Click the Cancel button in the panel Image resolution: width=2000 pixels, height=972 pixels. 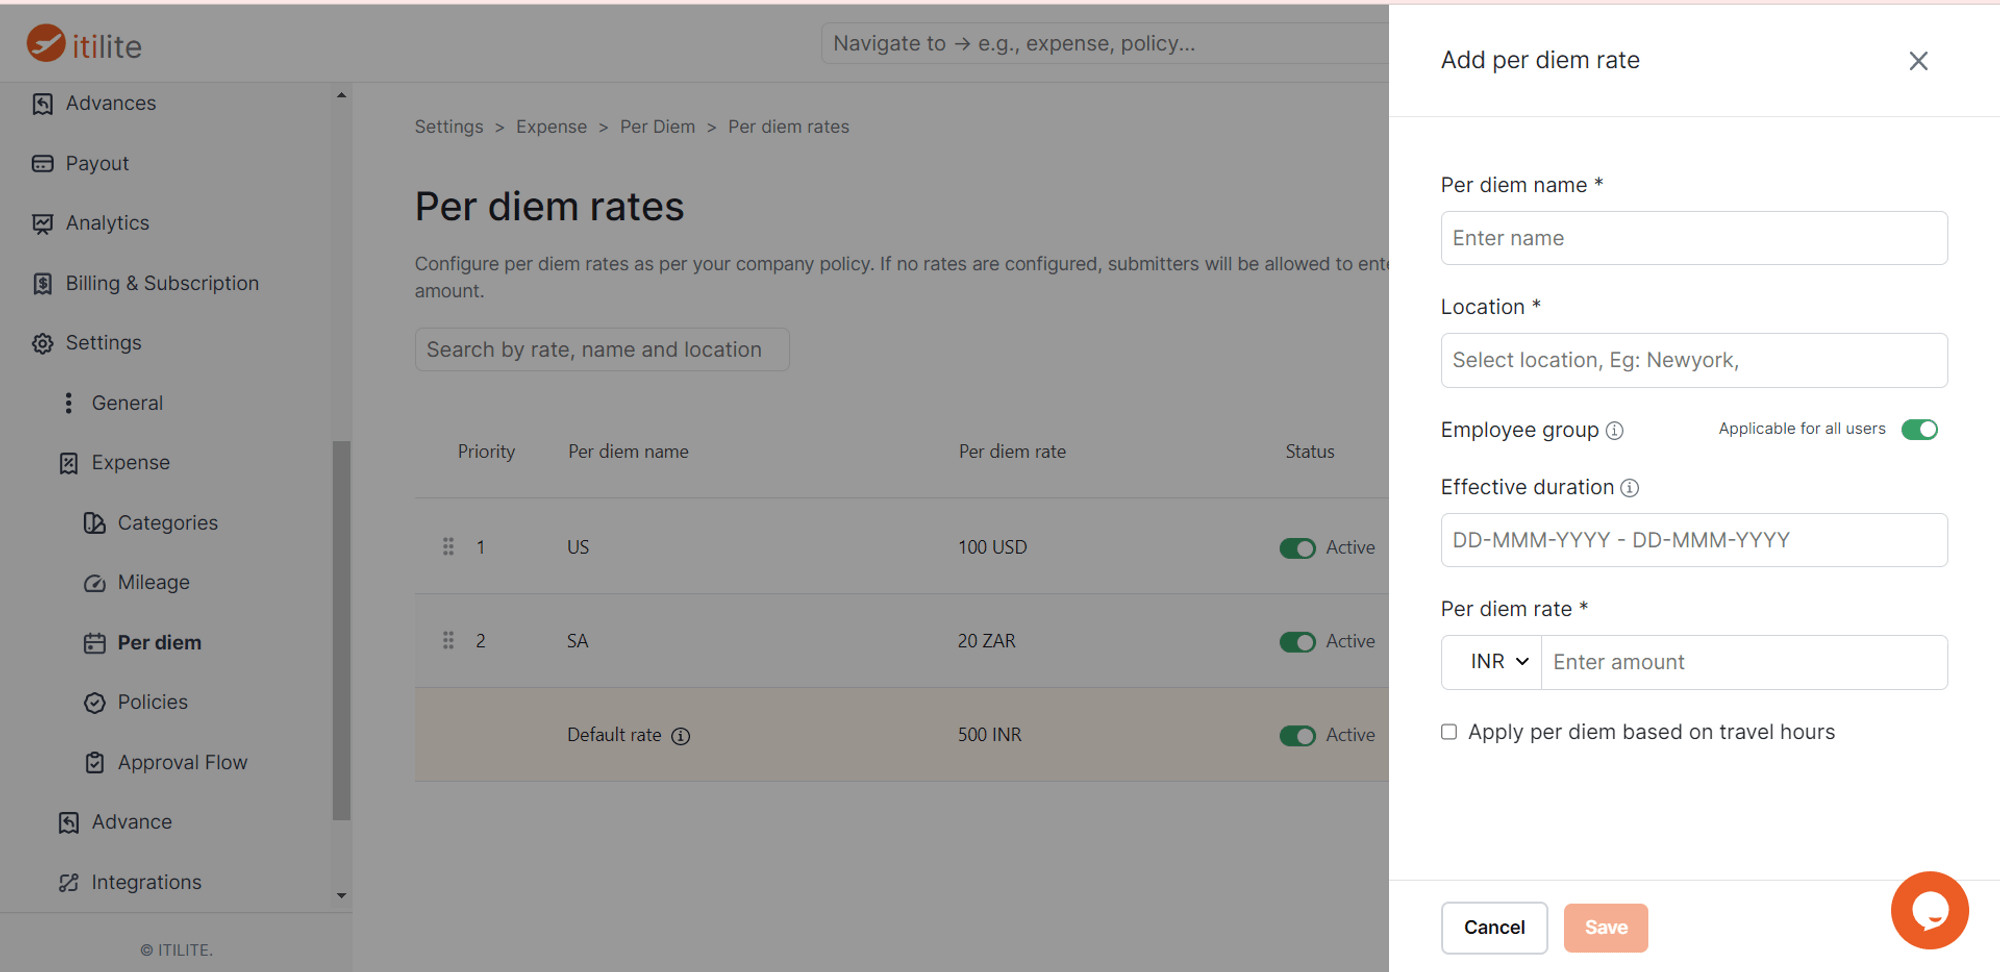(1494, 927)
